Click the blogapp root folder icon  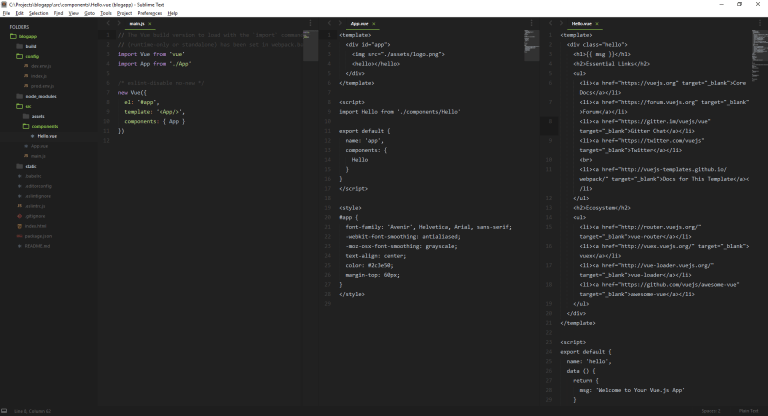click(14, 37)
